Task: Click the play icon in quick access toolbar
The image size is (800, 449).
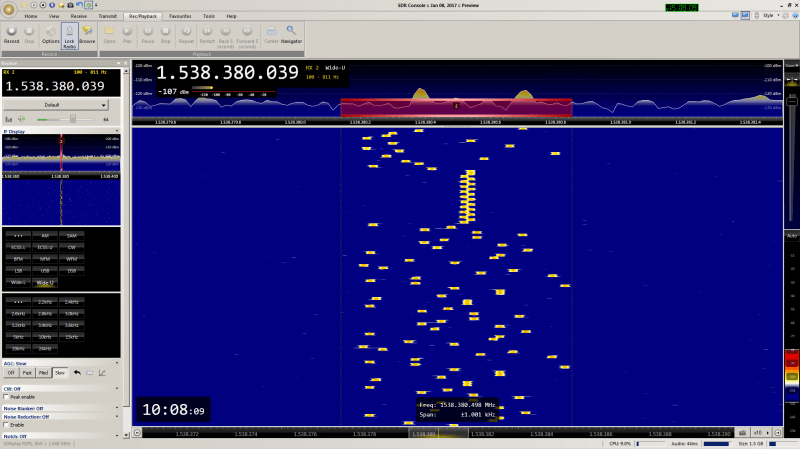Action: pyautogui.click(x=34, y=5)
